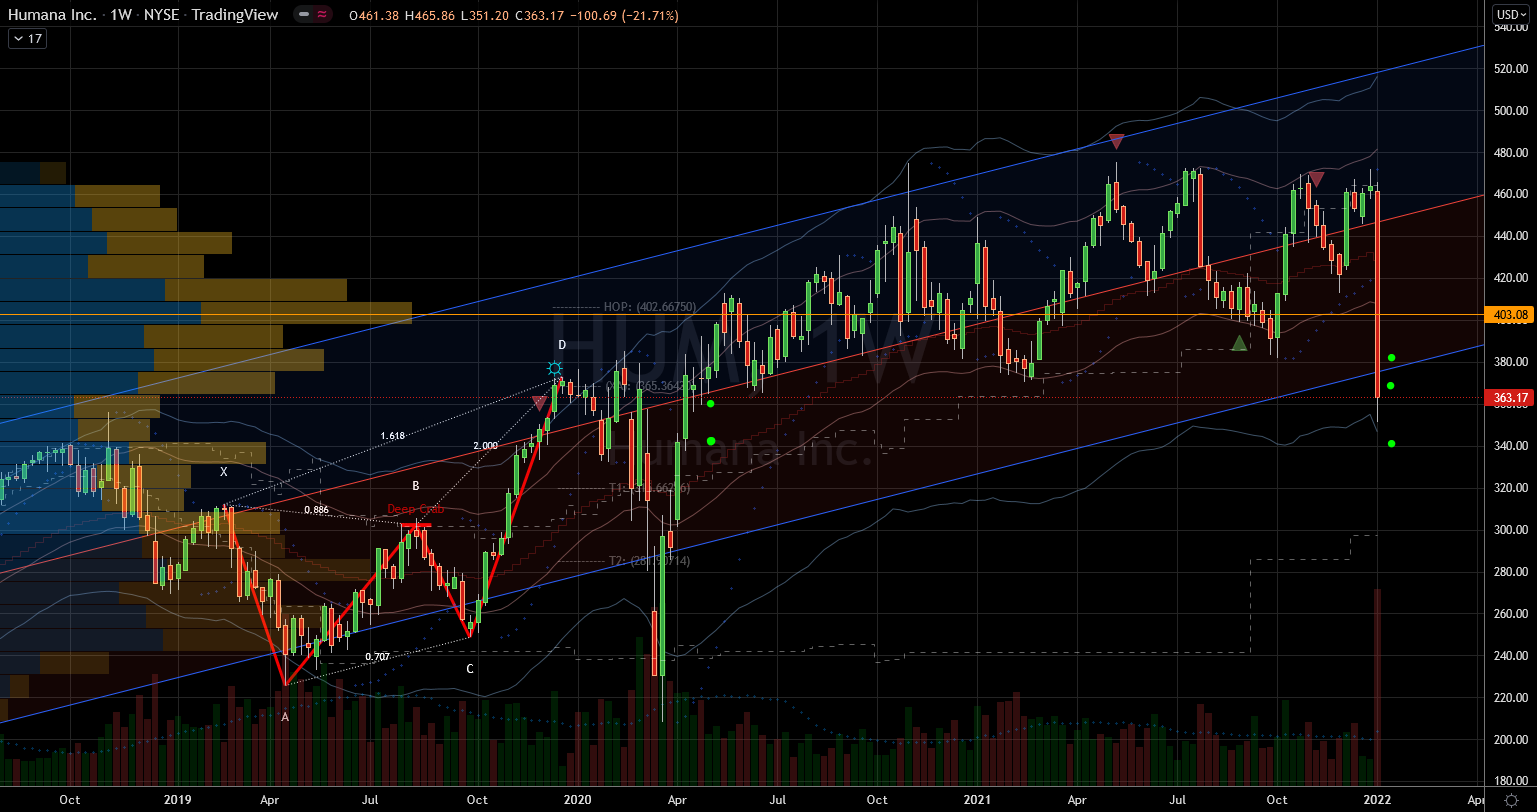Click the 440.00 price axis label
1537x812 pixels.
1513,236
